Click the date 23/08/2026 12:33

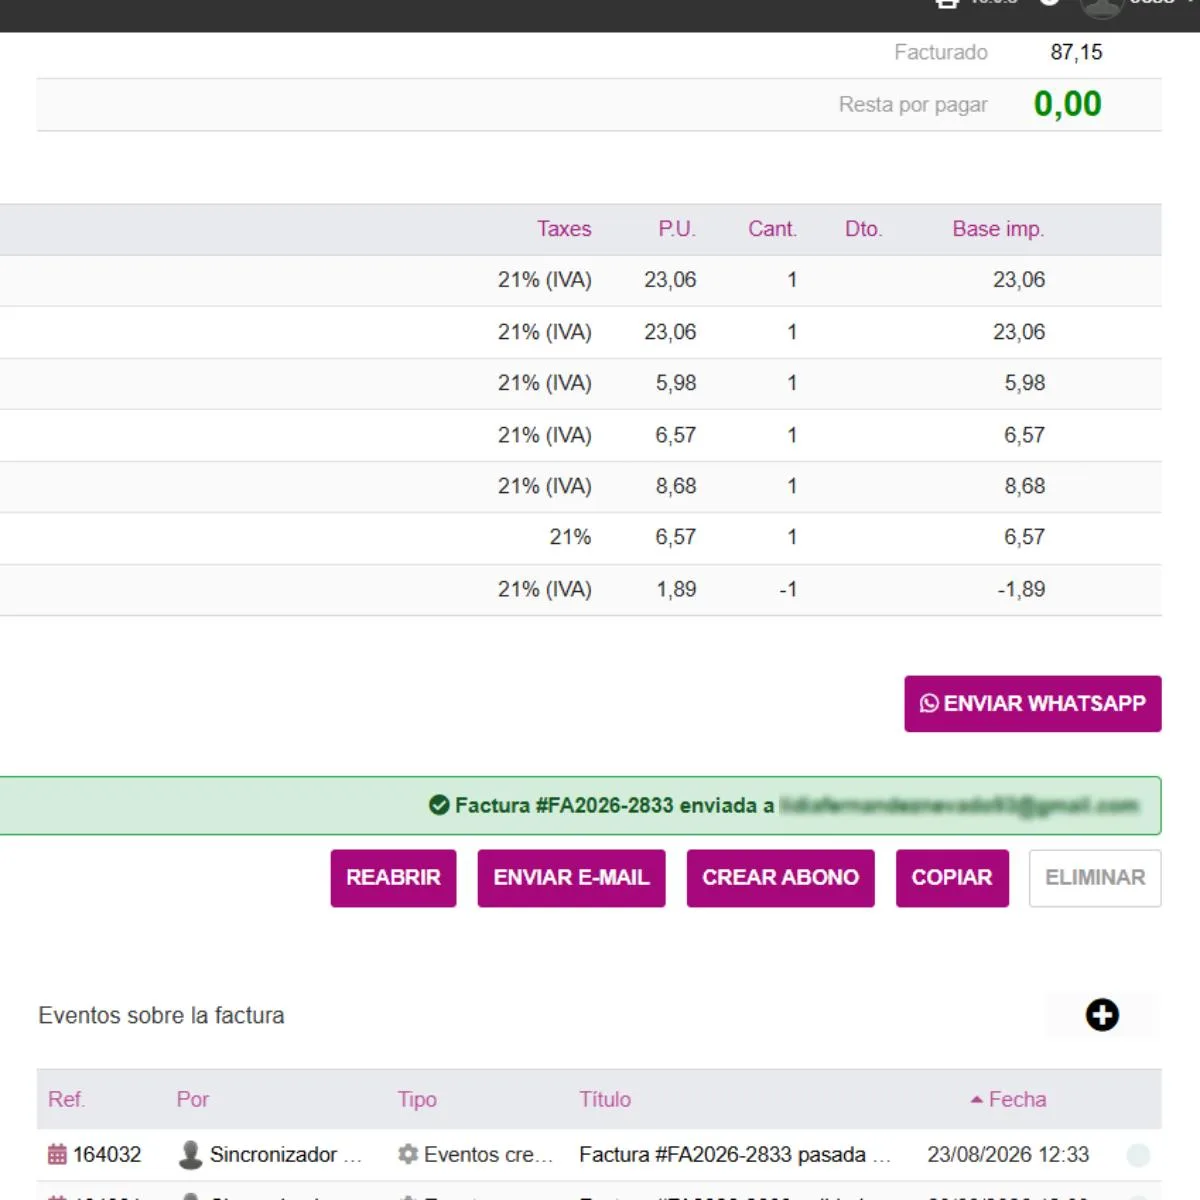(x=1008, y=1154)
